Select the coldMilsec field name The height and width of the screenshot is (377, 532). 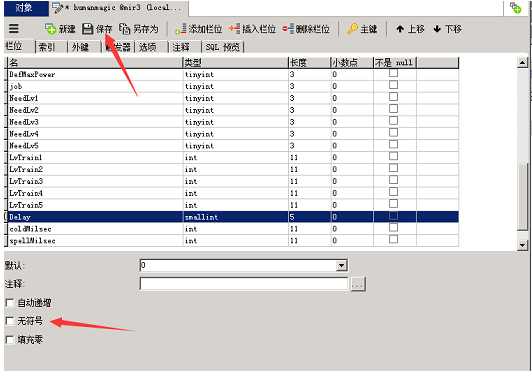pyautogui.click(x=31, y=229)
